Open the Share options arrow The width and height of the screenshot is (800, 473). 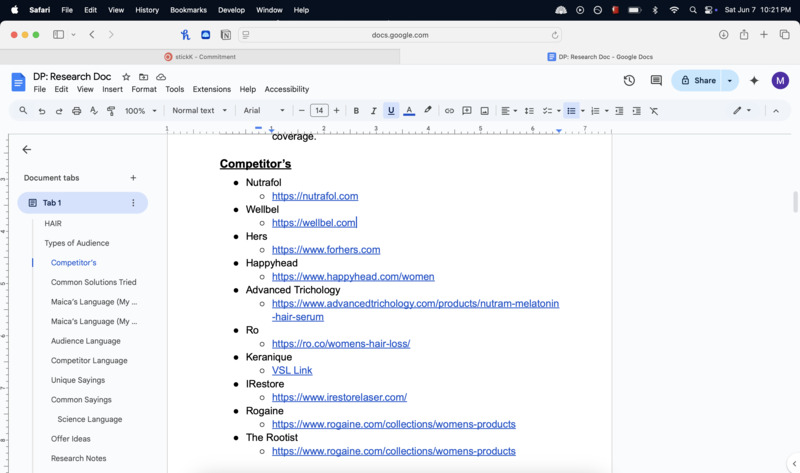click(x=730, y=80)
